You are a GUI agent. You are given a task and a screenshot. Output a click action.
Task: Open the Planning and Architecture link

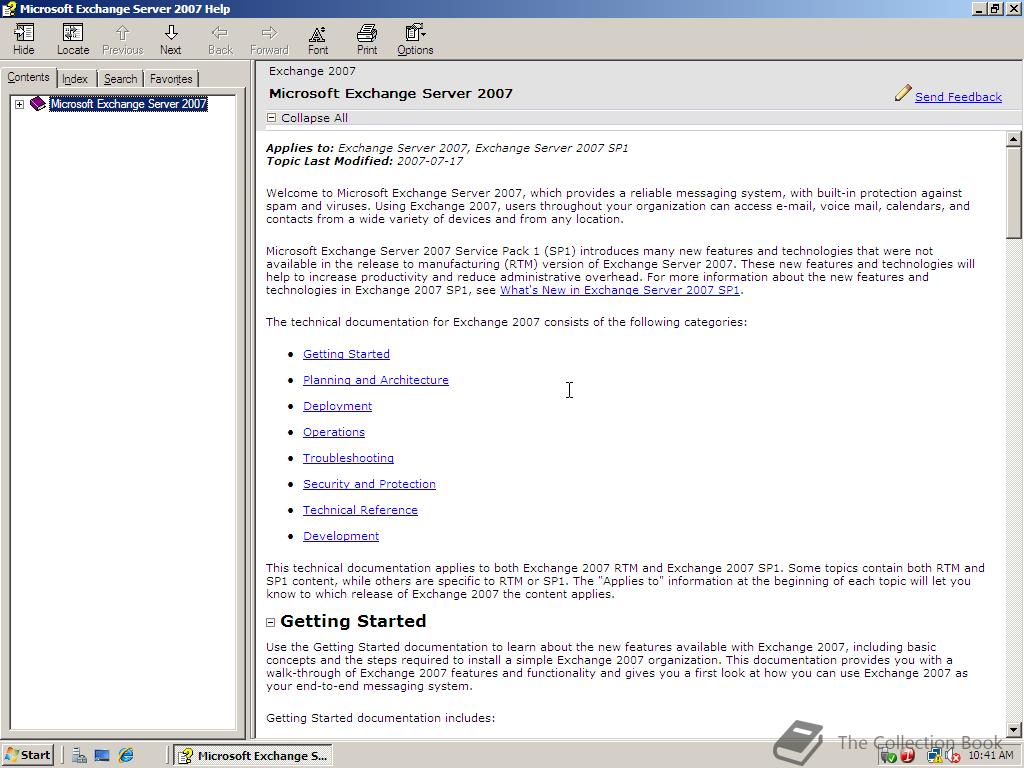(376, 380)
